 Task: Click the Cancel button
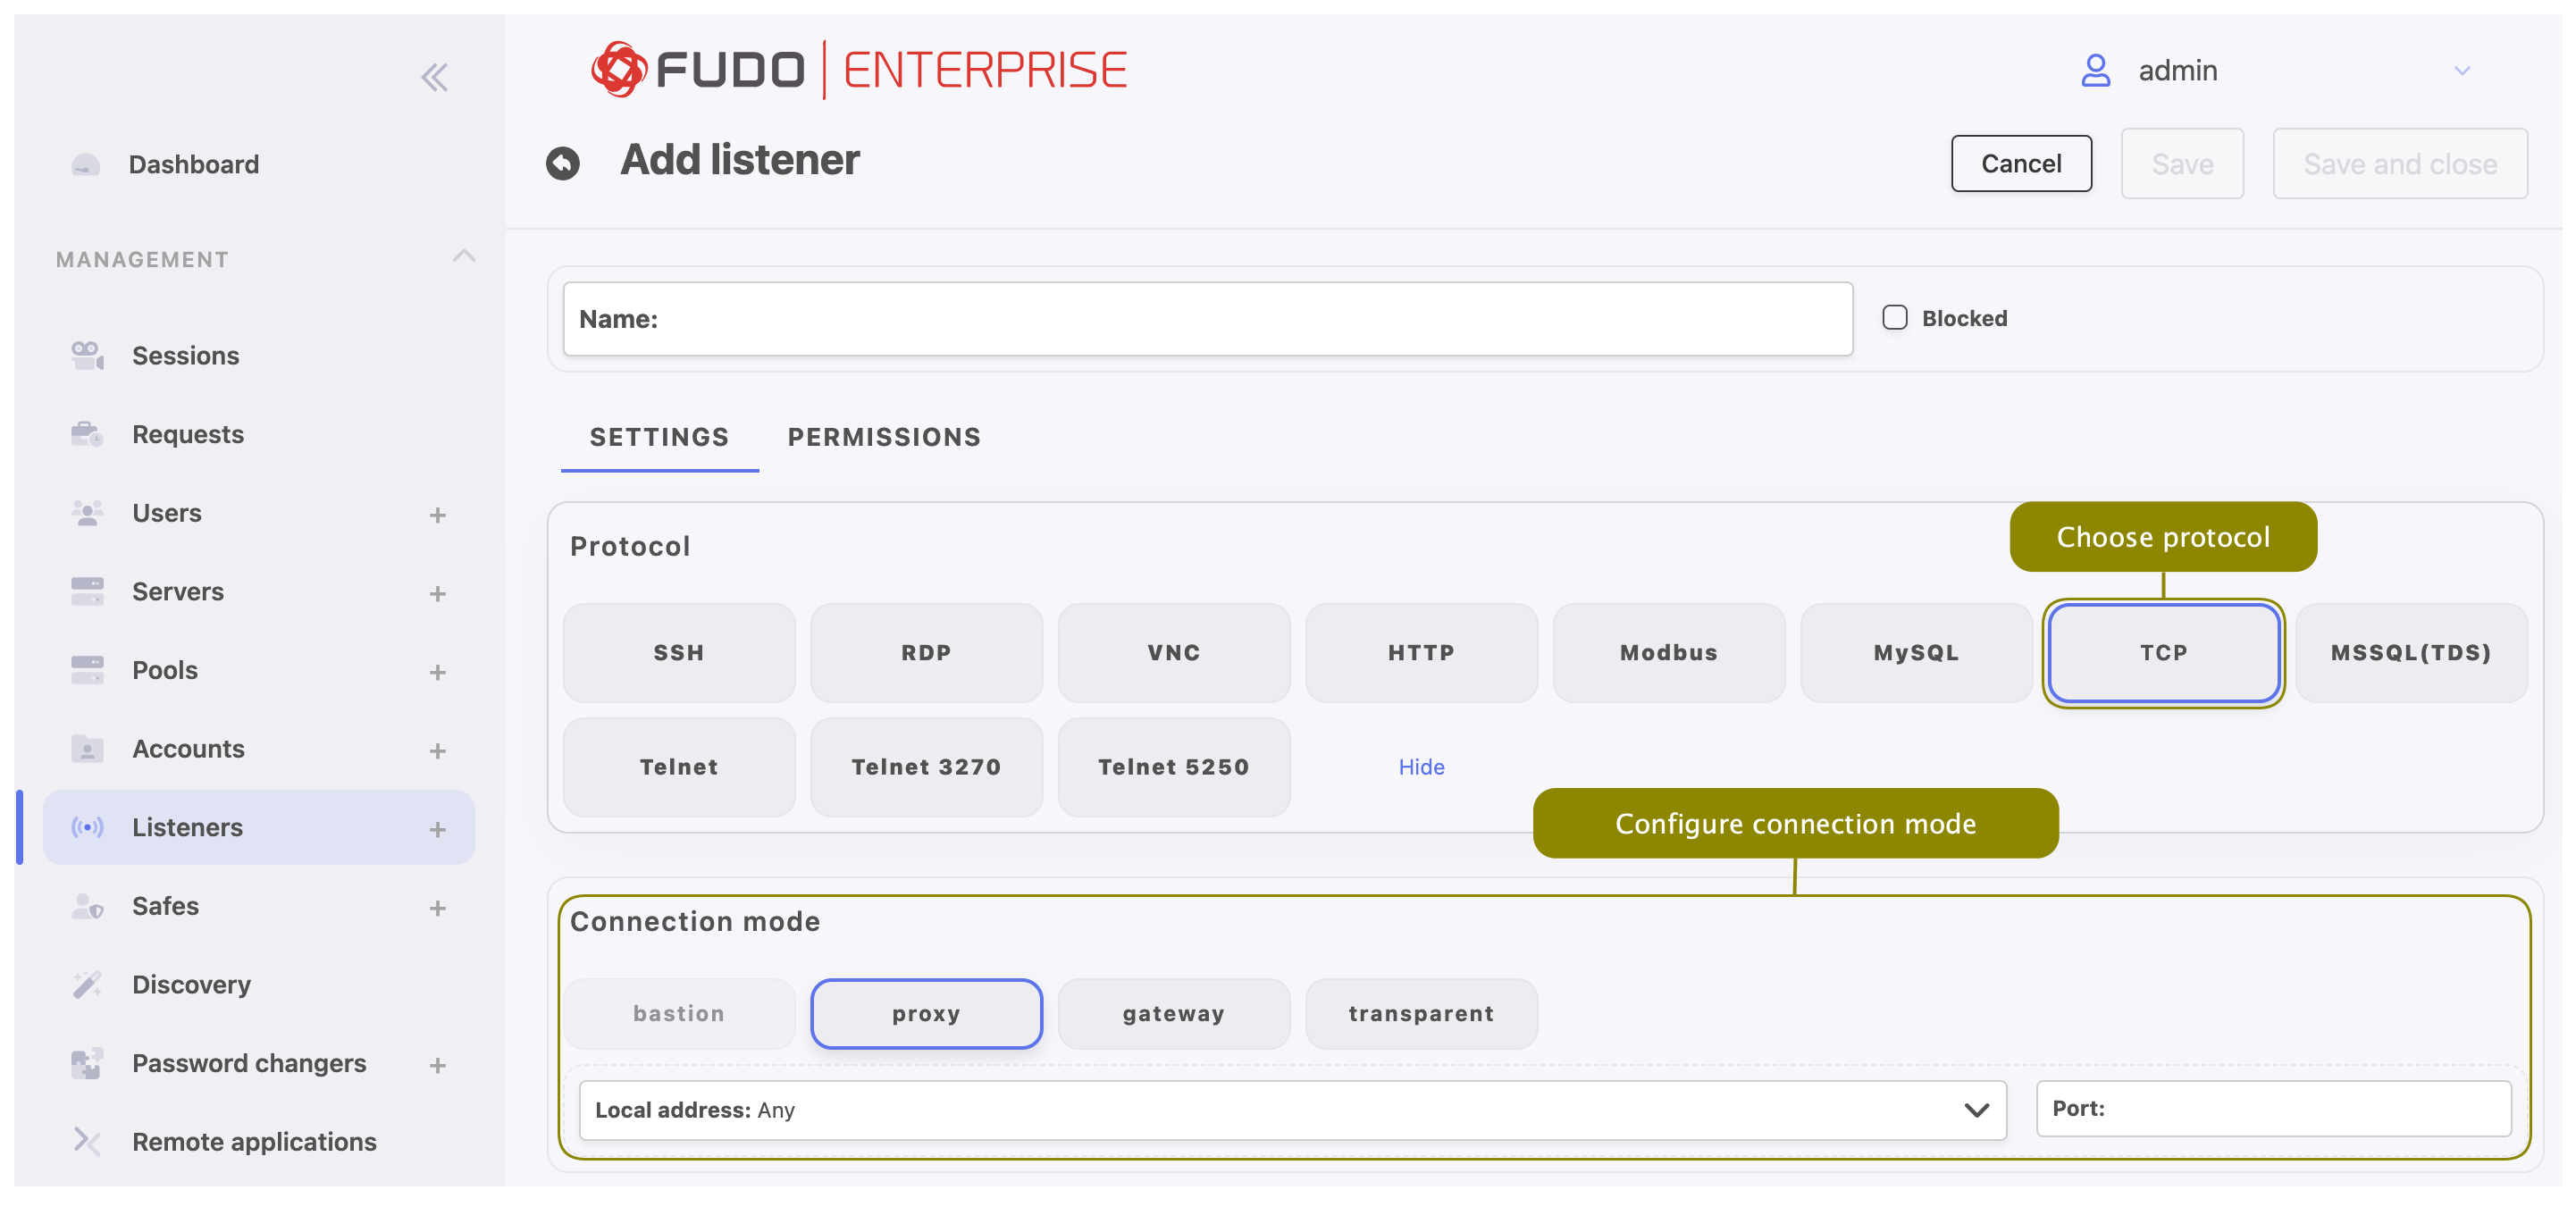coord(2021,163)
